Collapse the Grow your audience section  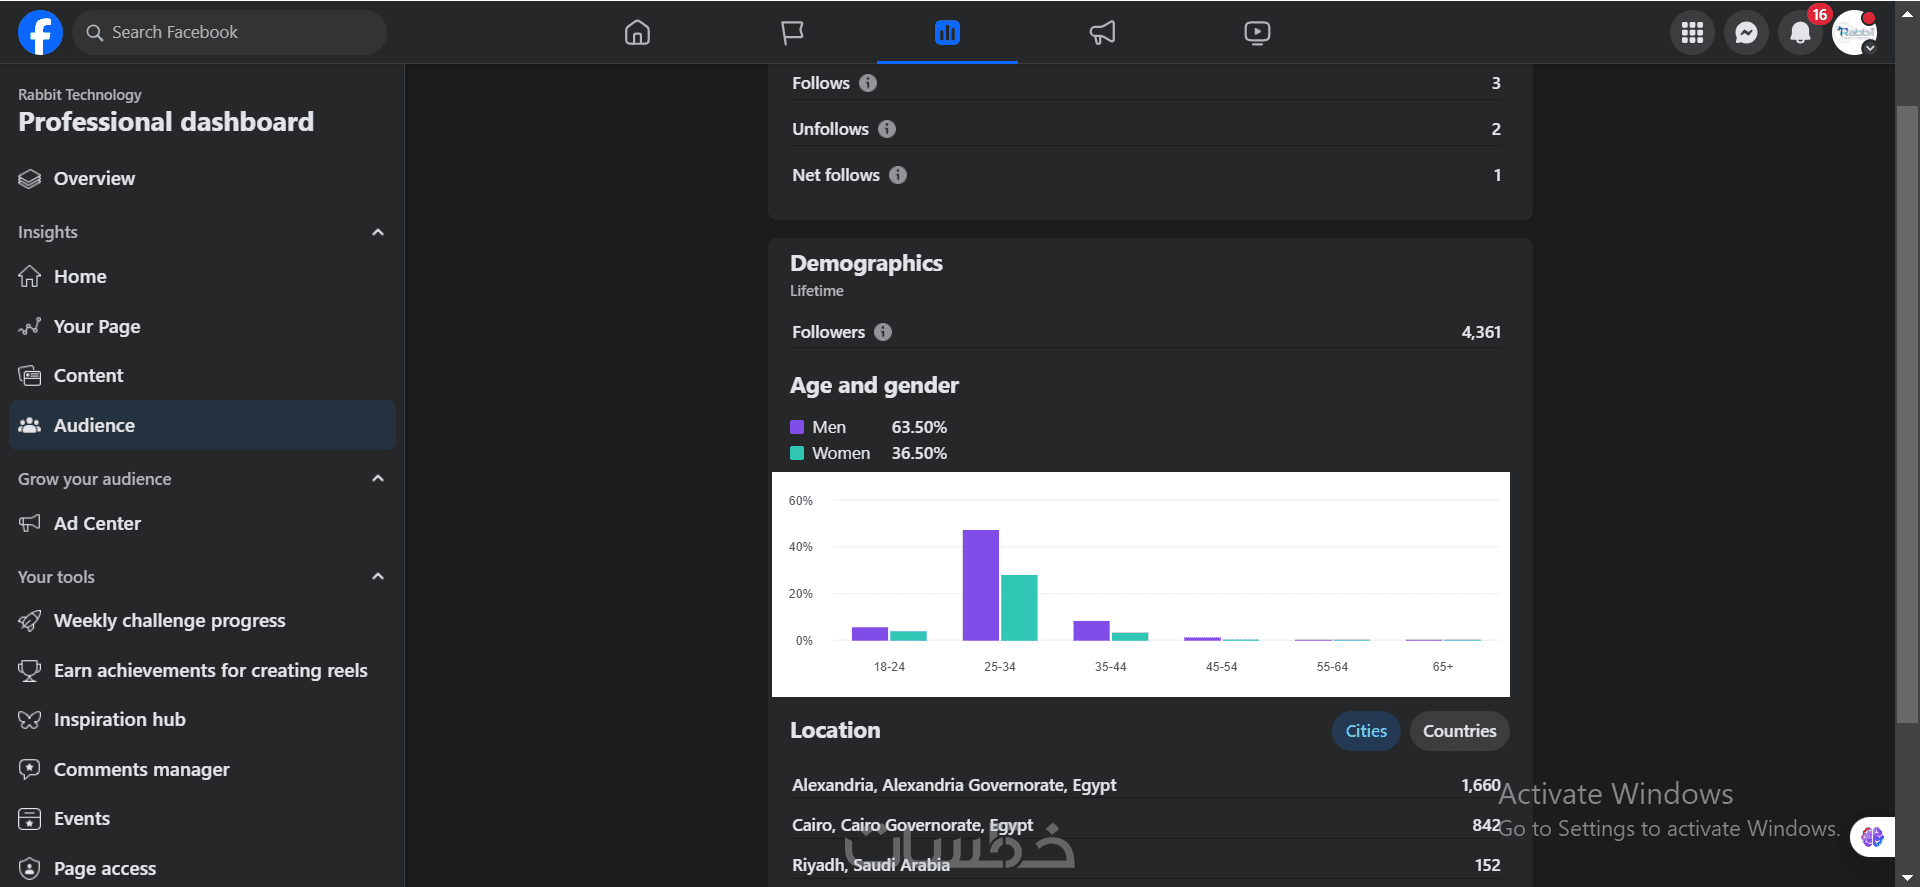(378, 479)
